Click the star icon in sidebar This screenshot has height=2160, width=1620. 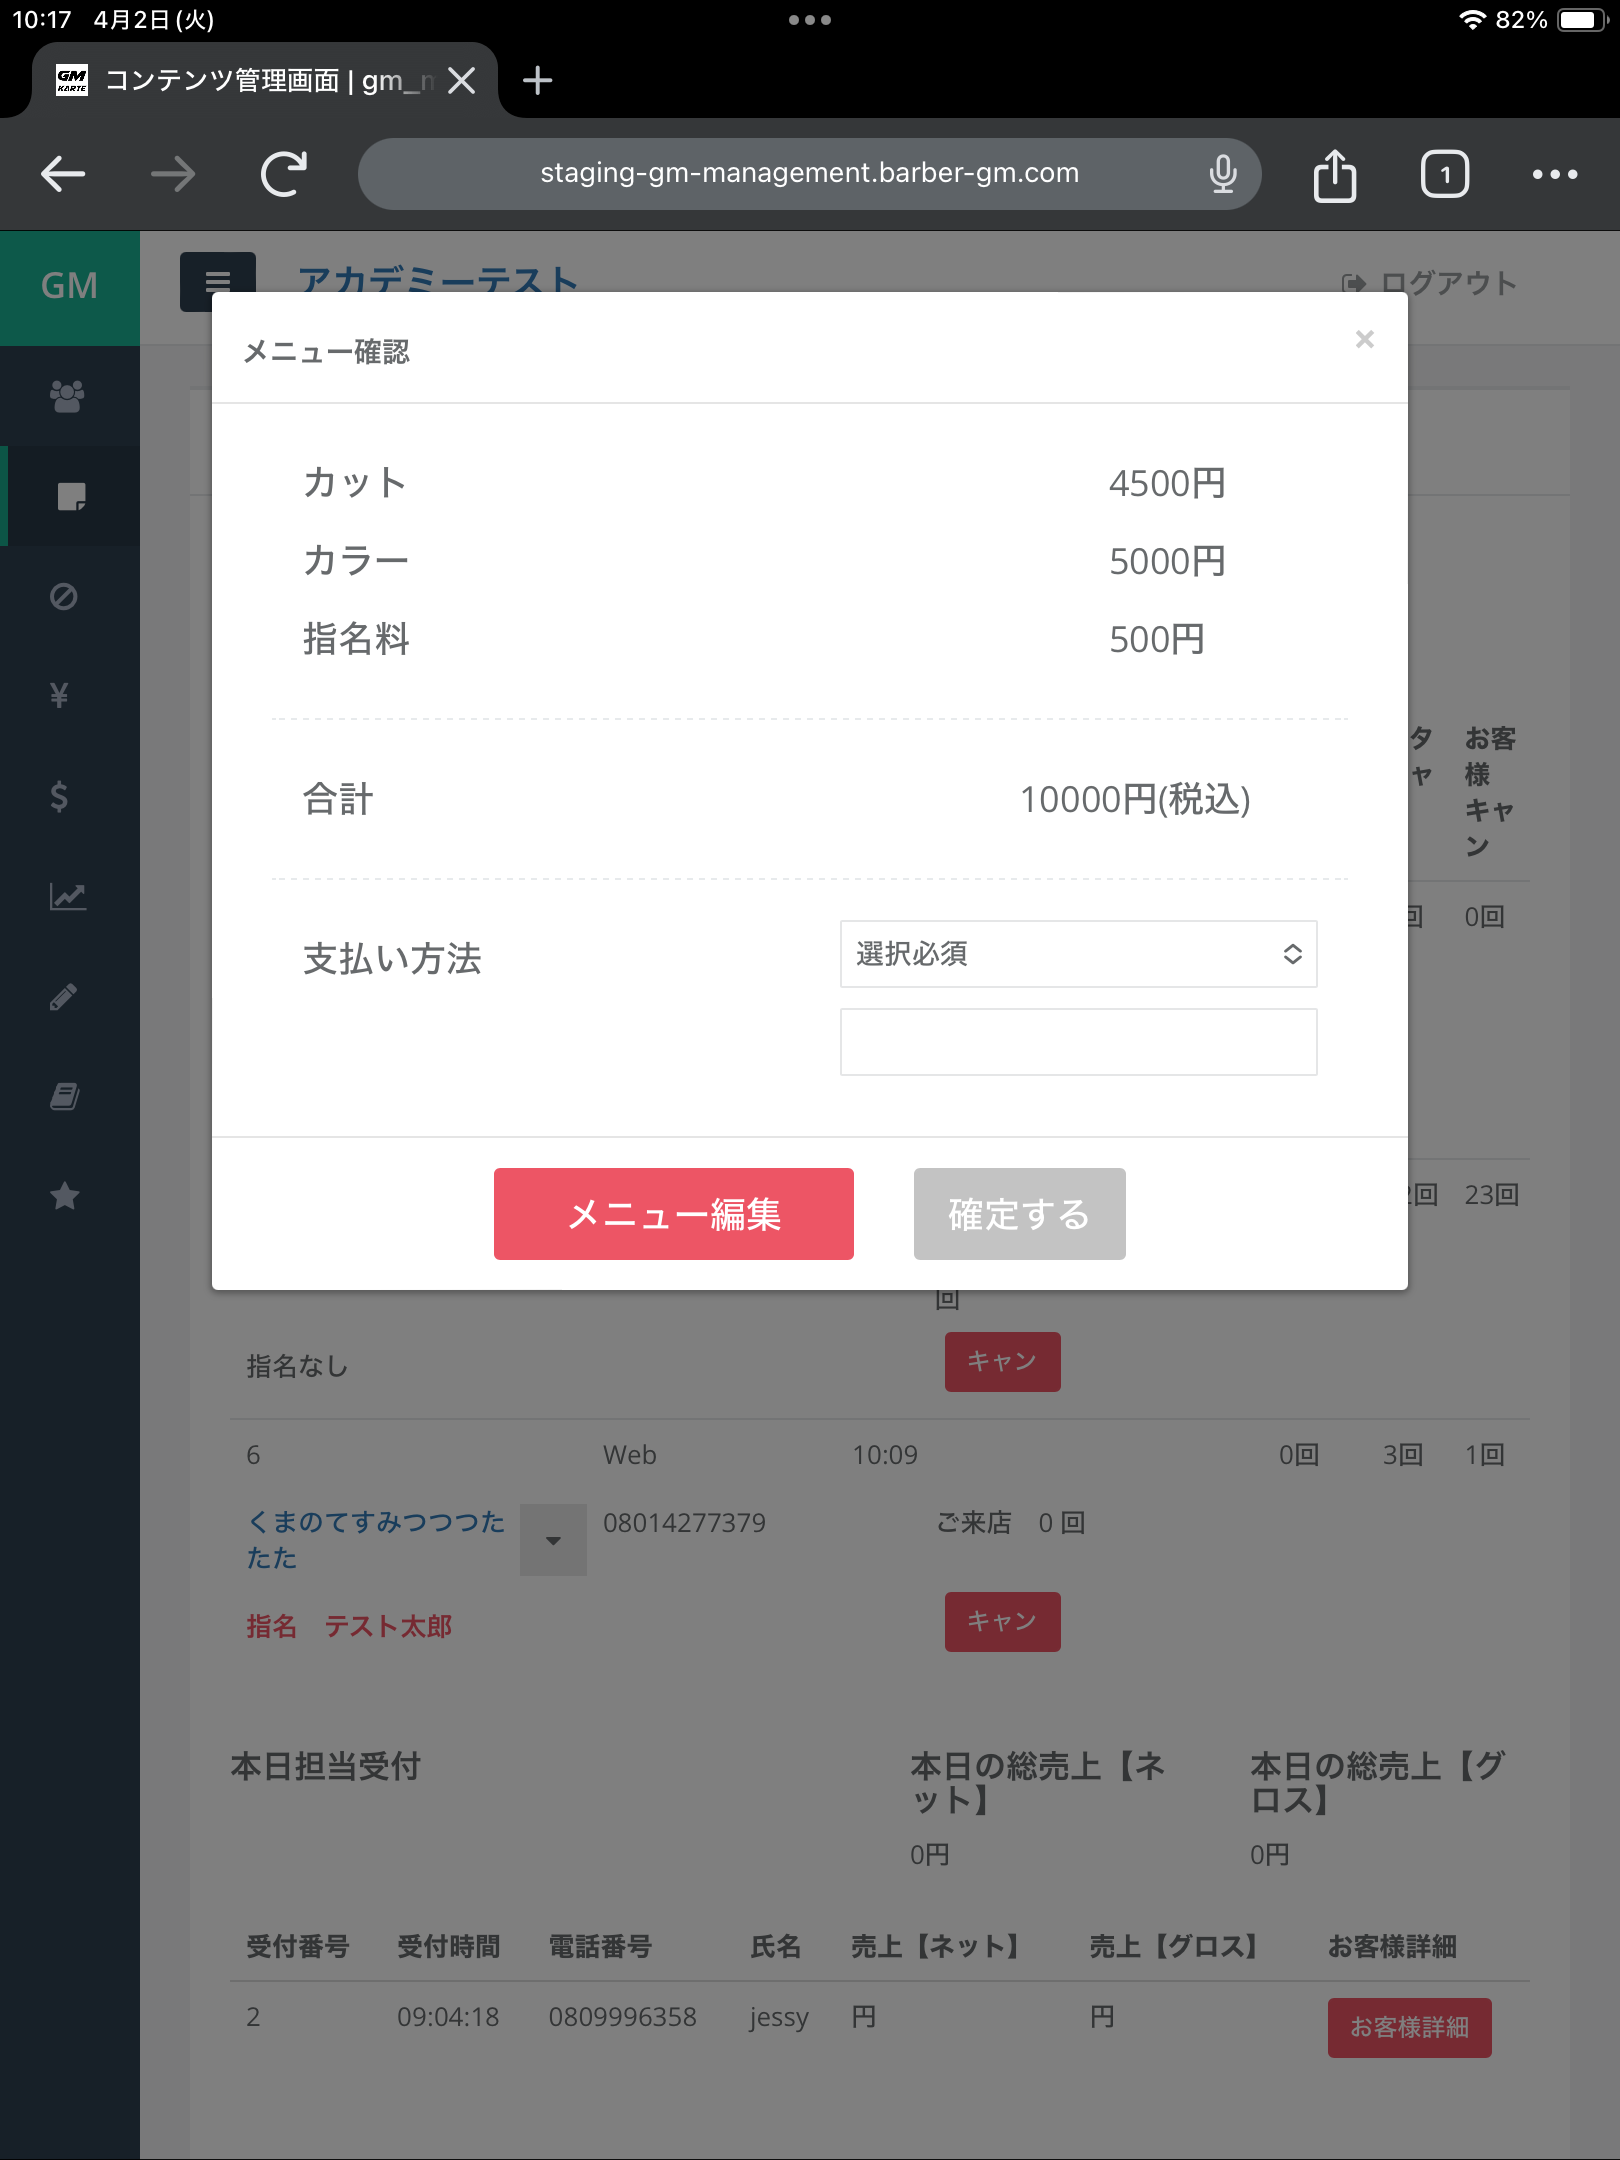coord(65,1195)
